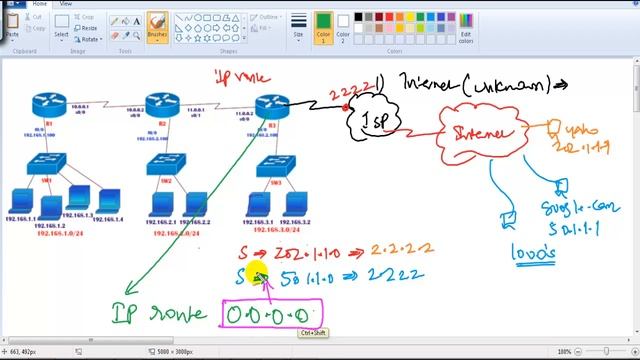640x360 pixels.
Task: Click the Cut button
Action: (33, 17)
